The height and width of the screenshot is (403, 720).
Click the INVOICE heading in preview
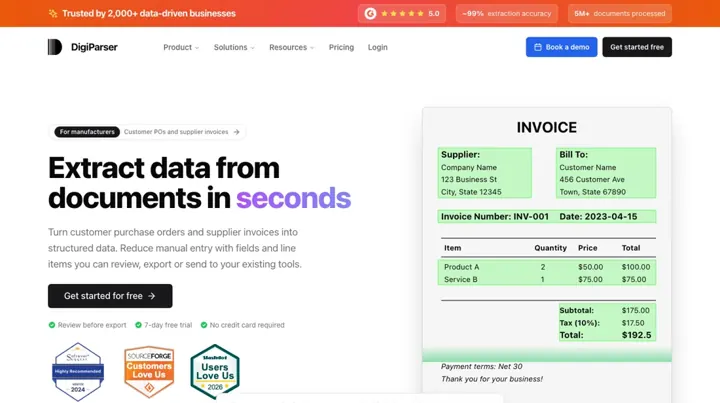[x=546, y=127]
